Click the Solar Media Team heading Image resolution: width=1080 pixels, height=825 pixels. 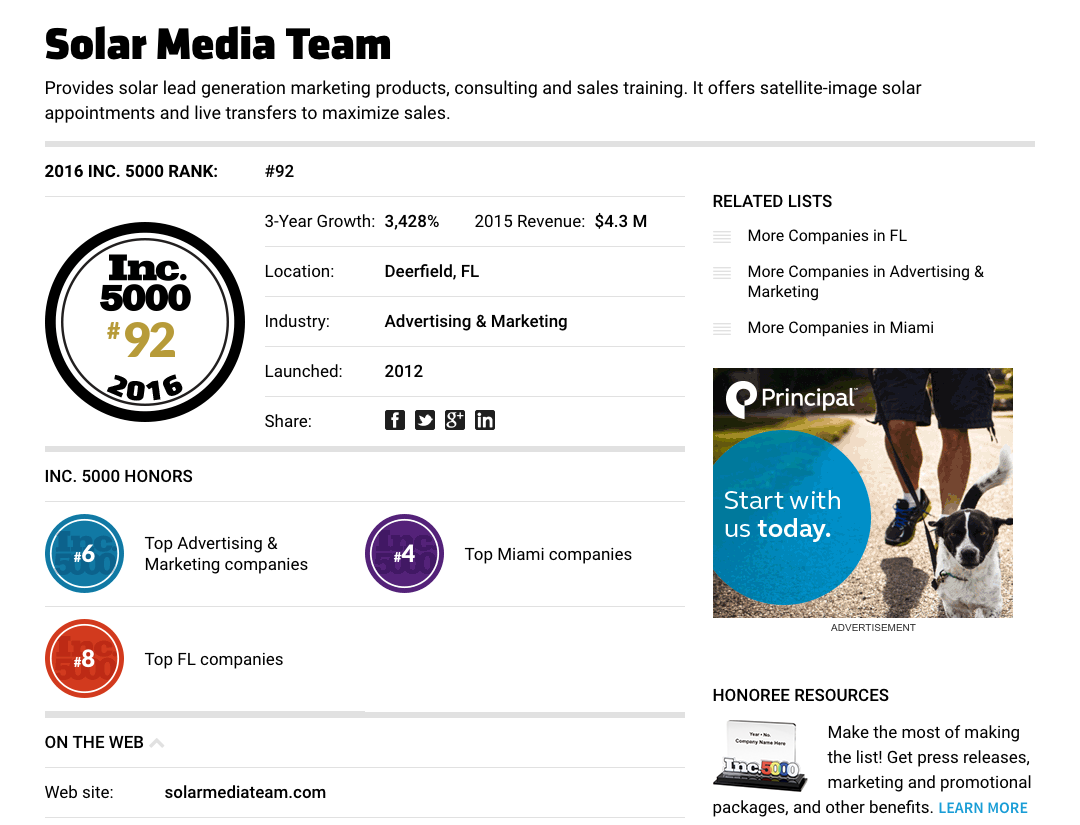click(218, 44)
